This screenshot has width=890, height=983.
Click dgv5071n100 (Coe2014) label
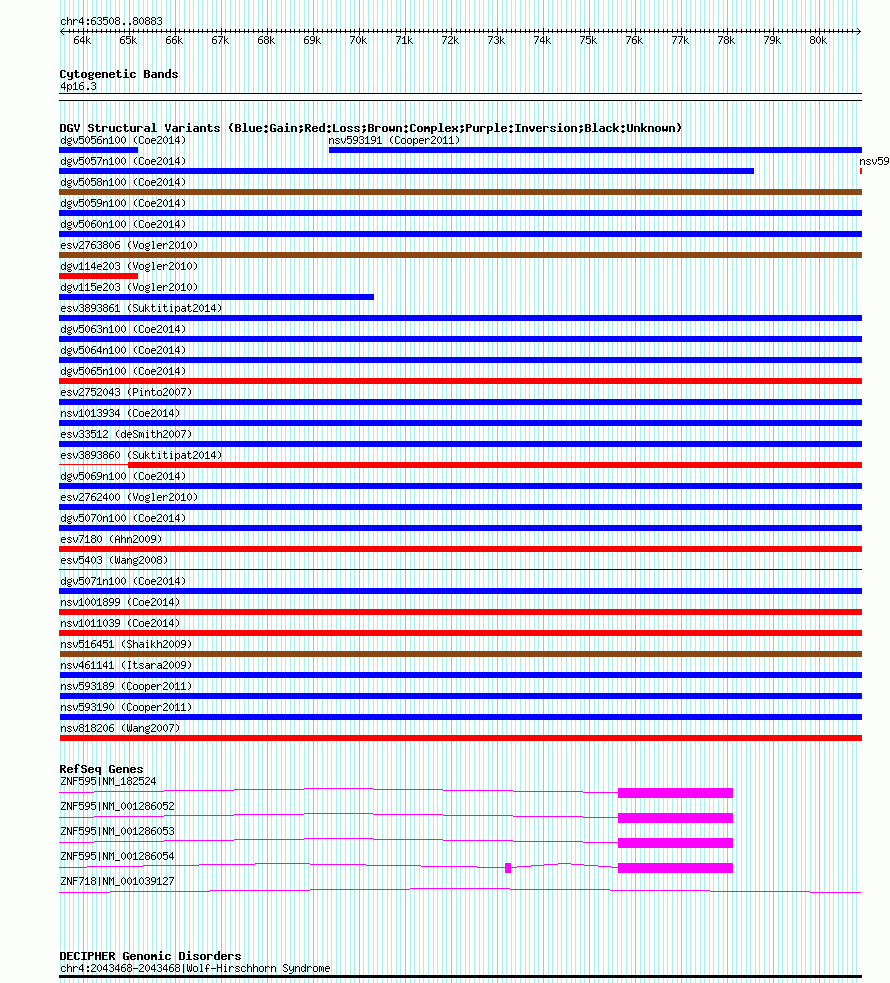123,581
